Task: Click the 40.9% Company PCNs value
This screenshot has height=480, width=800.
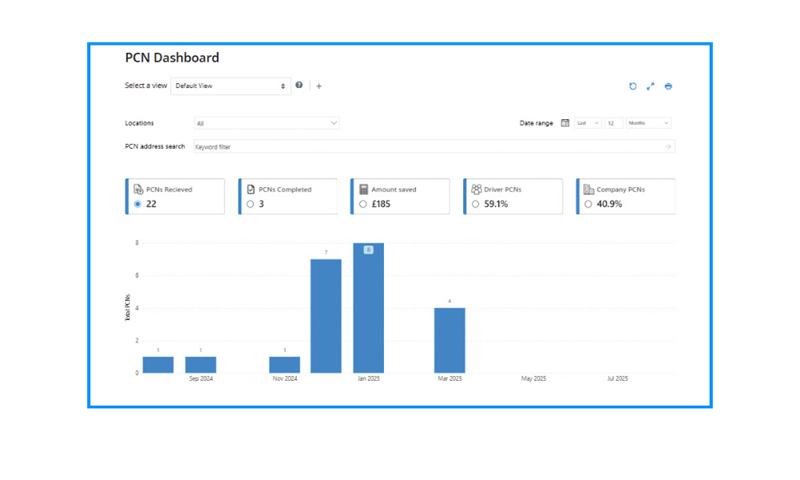Action: [x=609, y=204]
